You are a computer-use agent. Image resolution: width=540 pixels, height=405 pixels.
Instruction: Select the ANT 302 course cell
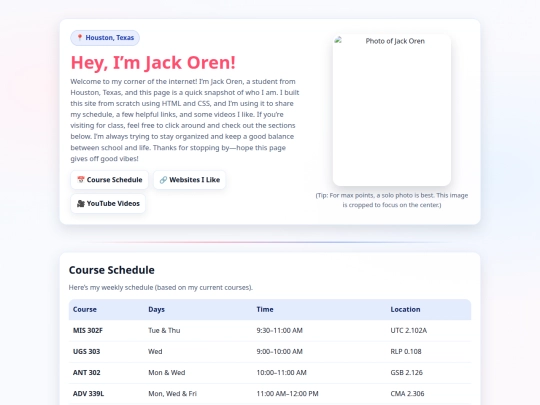point(86,373)
